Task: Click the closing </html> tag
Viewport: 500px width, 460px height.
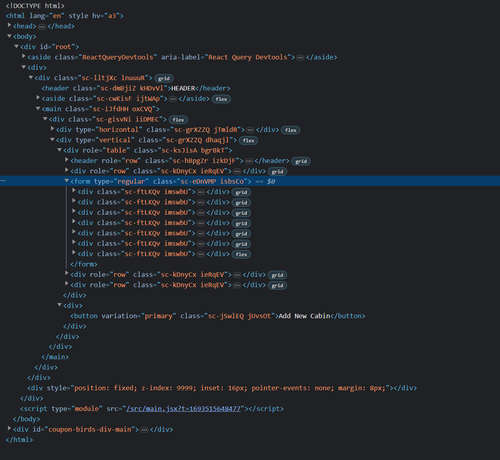Action: point(19,440)
